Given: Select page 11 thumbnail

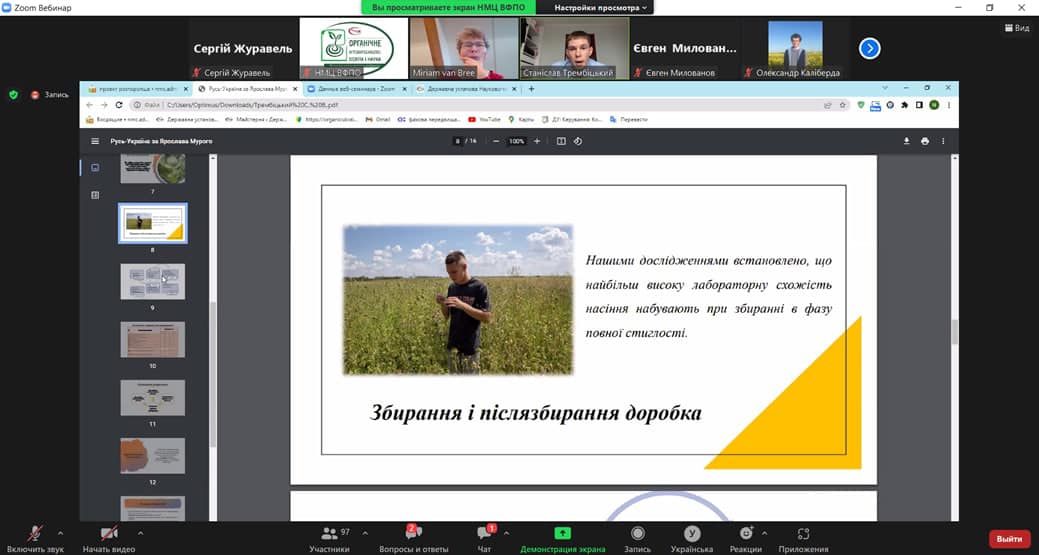Looking at the screenshot, I should pos(152,397).
